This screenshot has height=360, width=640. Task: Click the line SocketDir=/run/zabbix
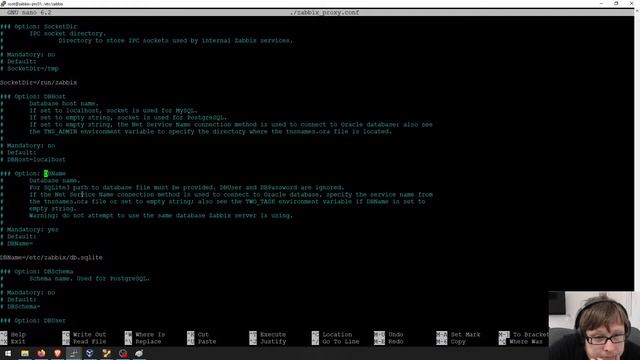[38, 82]
